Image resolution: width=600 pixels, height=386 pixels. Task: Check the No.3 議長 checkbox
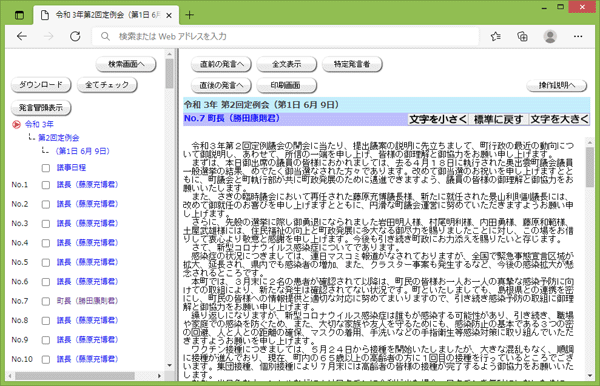click(x=46, y=224)
